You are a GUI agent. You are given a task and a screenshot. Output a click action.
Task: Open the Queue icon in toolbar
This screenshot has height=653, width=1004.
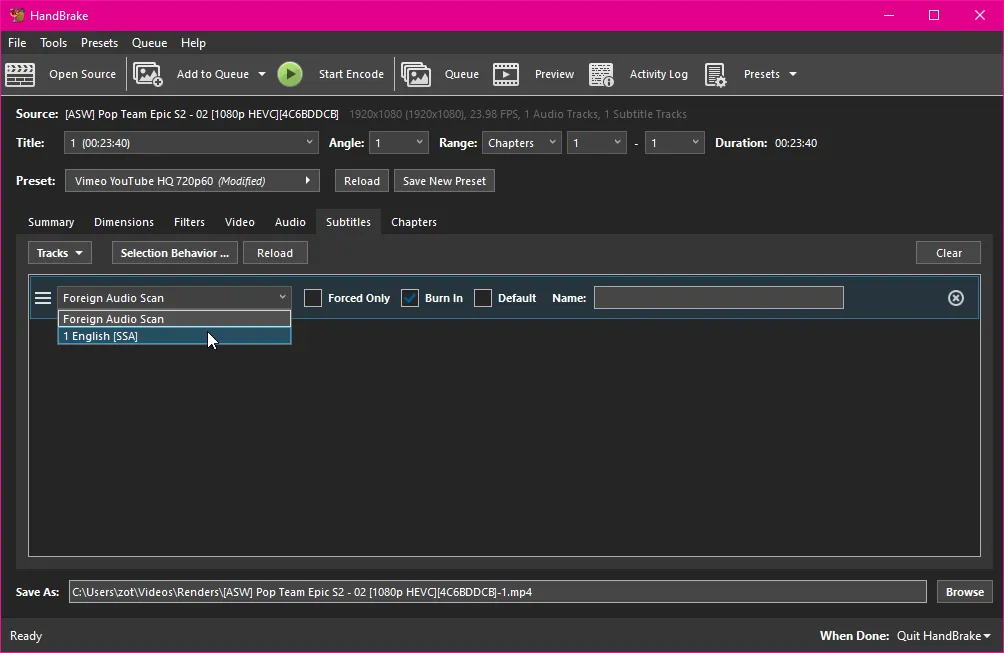pos(416,74)
